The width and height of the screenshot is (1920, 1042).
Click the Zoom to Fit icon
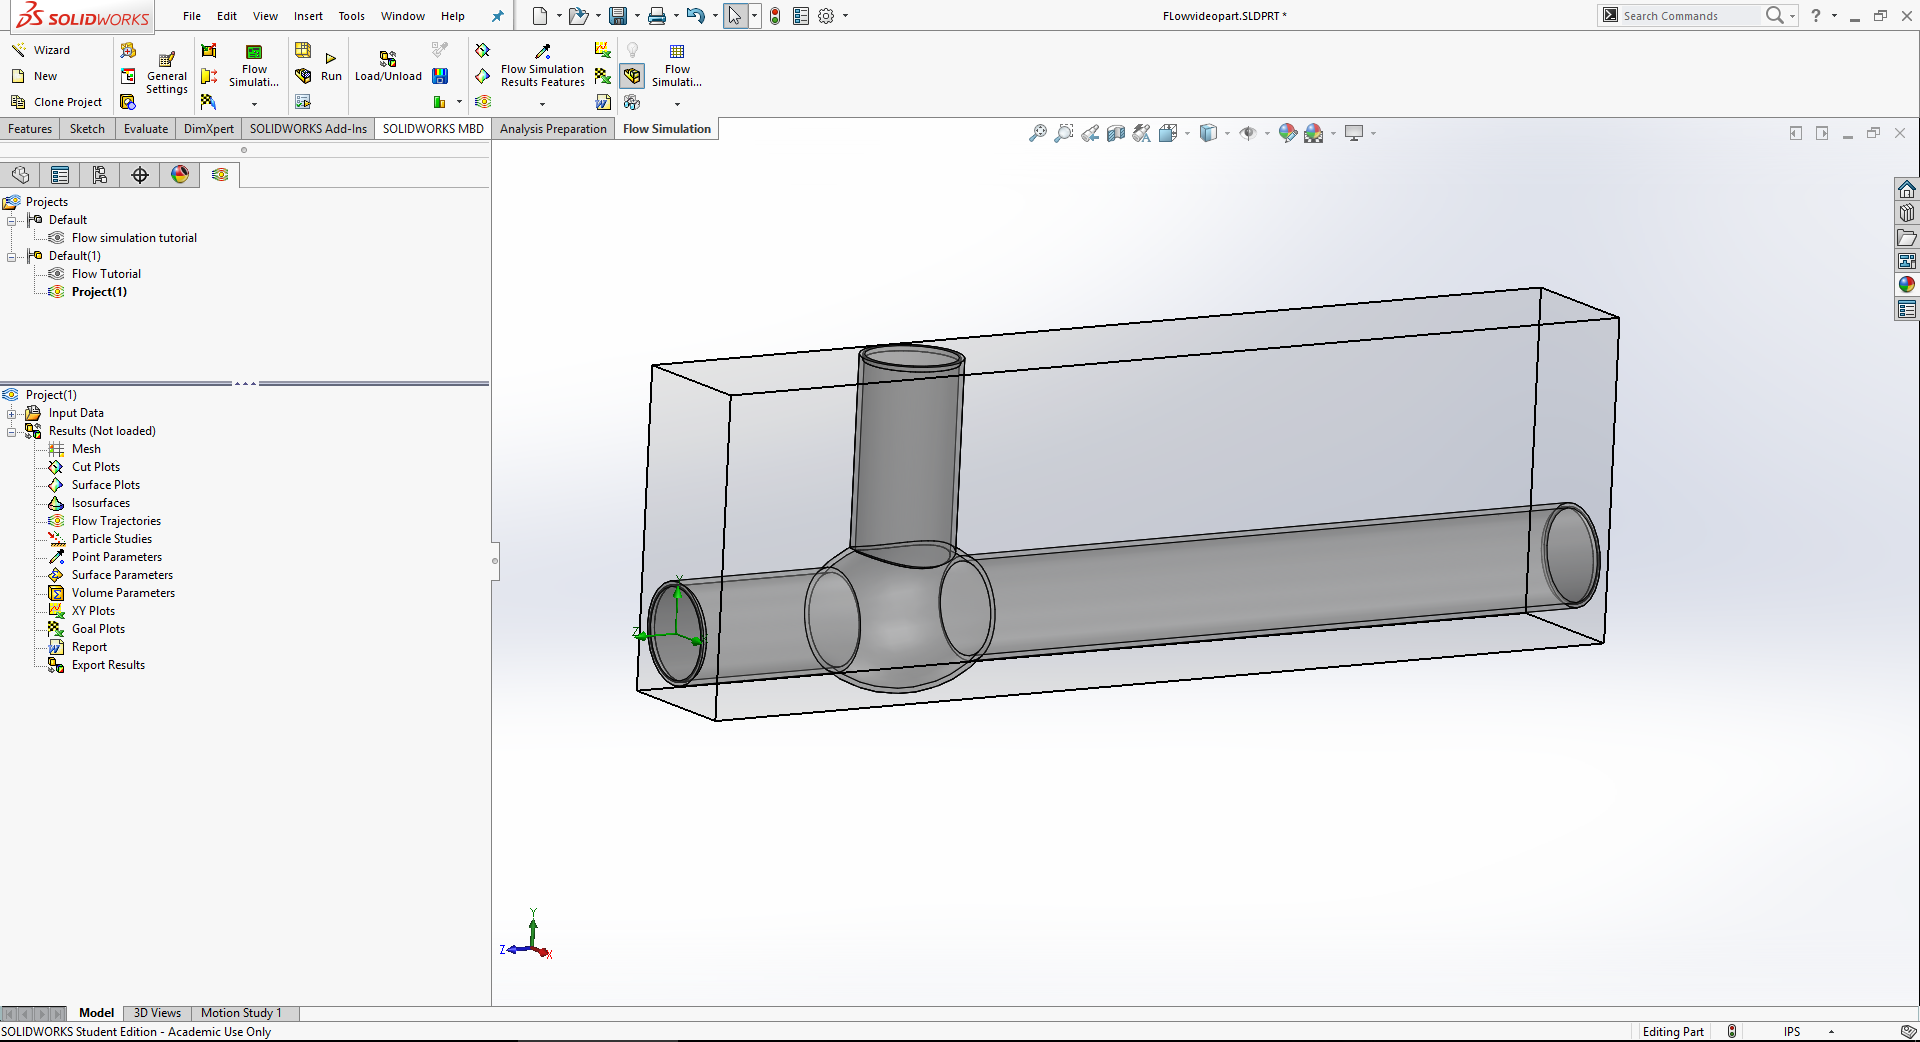[1038, 133]
